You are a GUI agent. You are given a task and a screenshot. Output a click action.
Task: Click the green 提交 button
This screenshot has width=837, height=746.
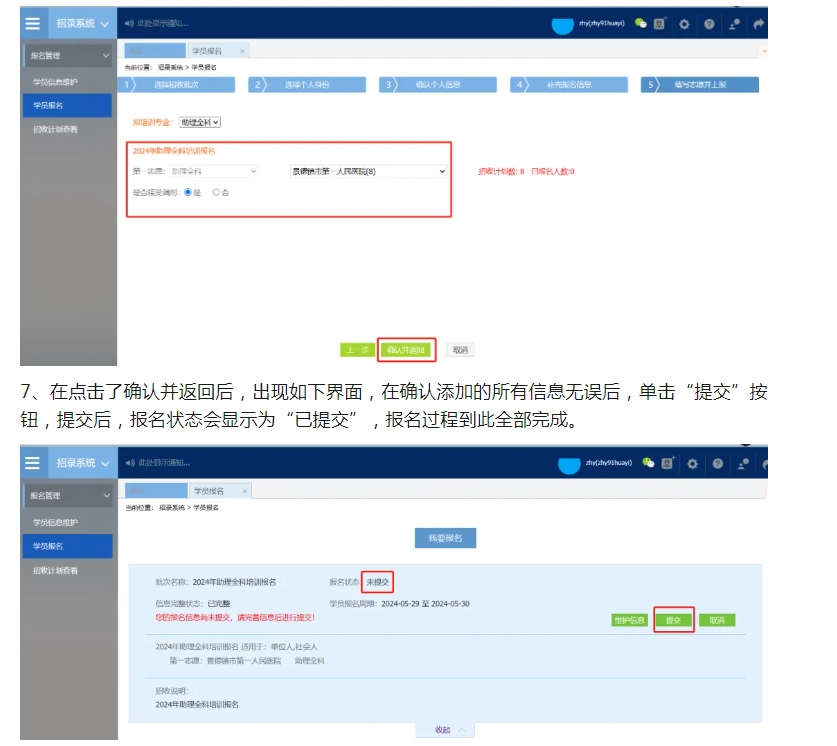pyautogui.click(x=673, y=620)
